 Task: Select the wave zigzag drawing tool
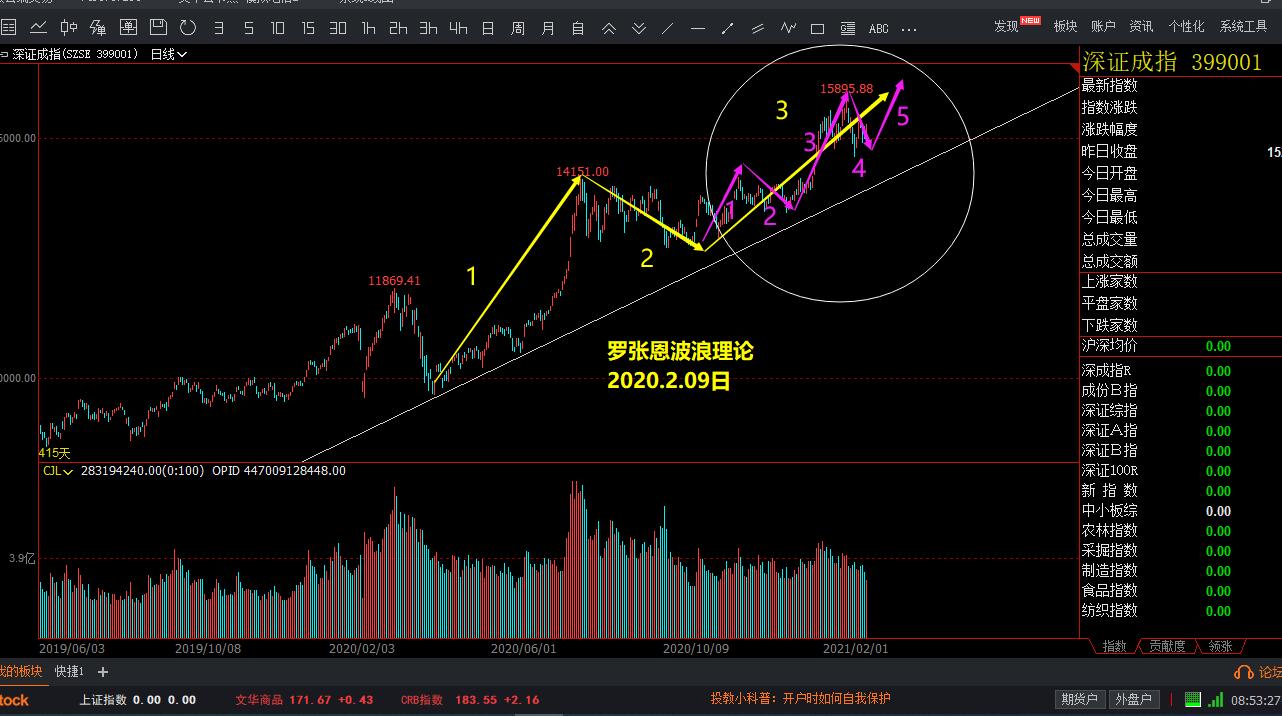(x=788, y=28)
